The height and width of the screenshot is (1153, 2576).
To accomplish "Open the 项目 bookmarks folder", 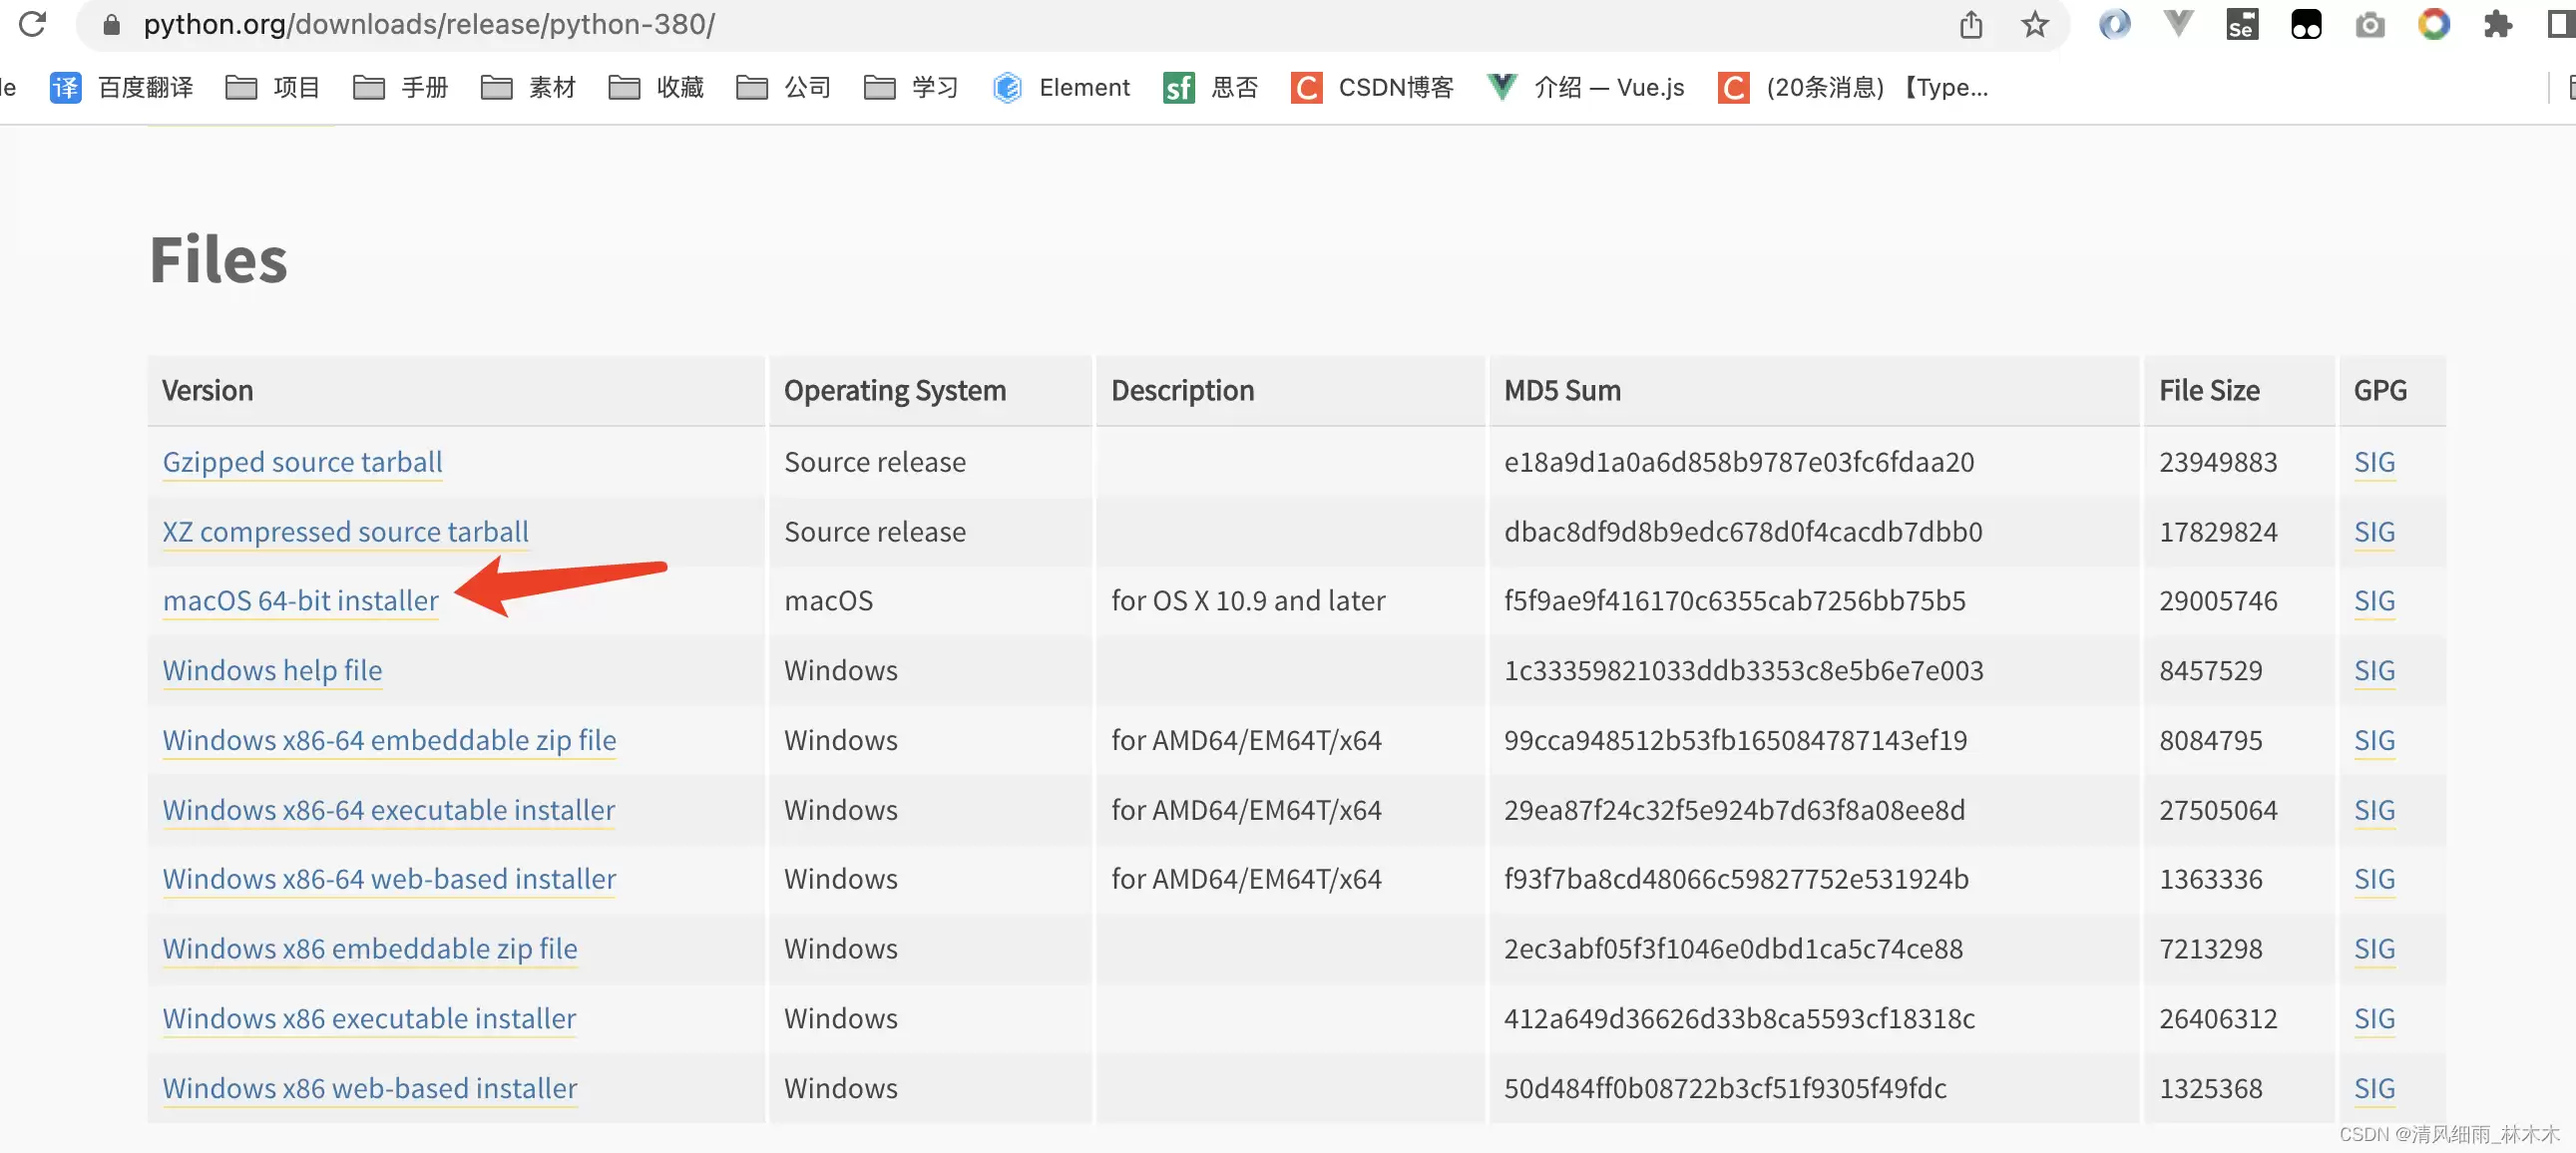I will pyautogui.click(x=272, y=87).
